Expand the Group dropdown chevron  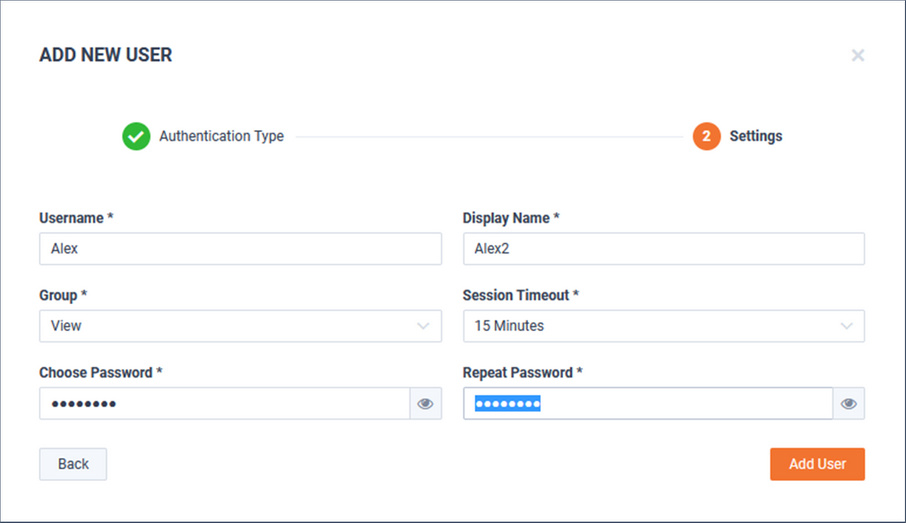(x=423, y=326)
